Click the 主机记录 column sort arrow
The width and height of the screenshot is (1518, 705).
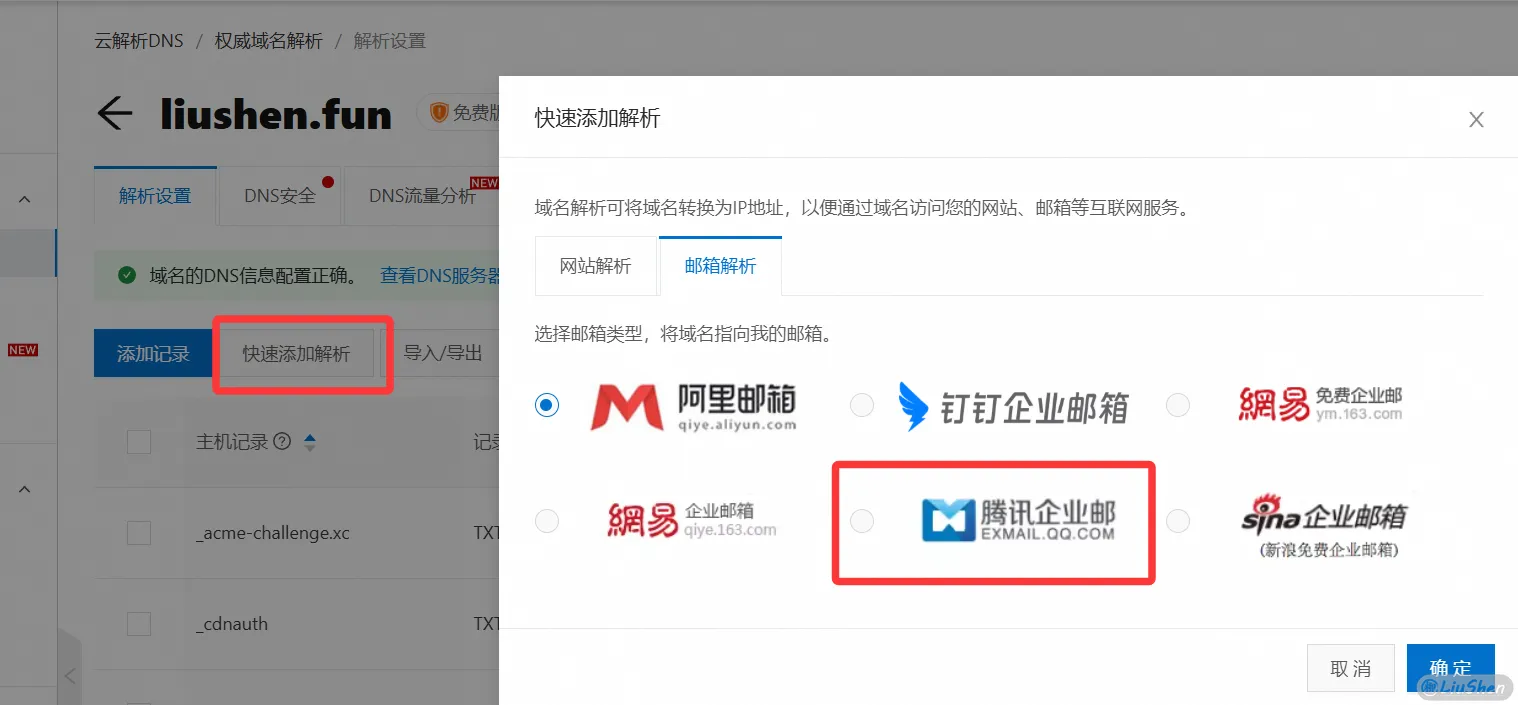point(310,441)
